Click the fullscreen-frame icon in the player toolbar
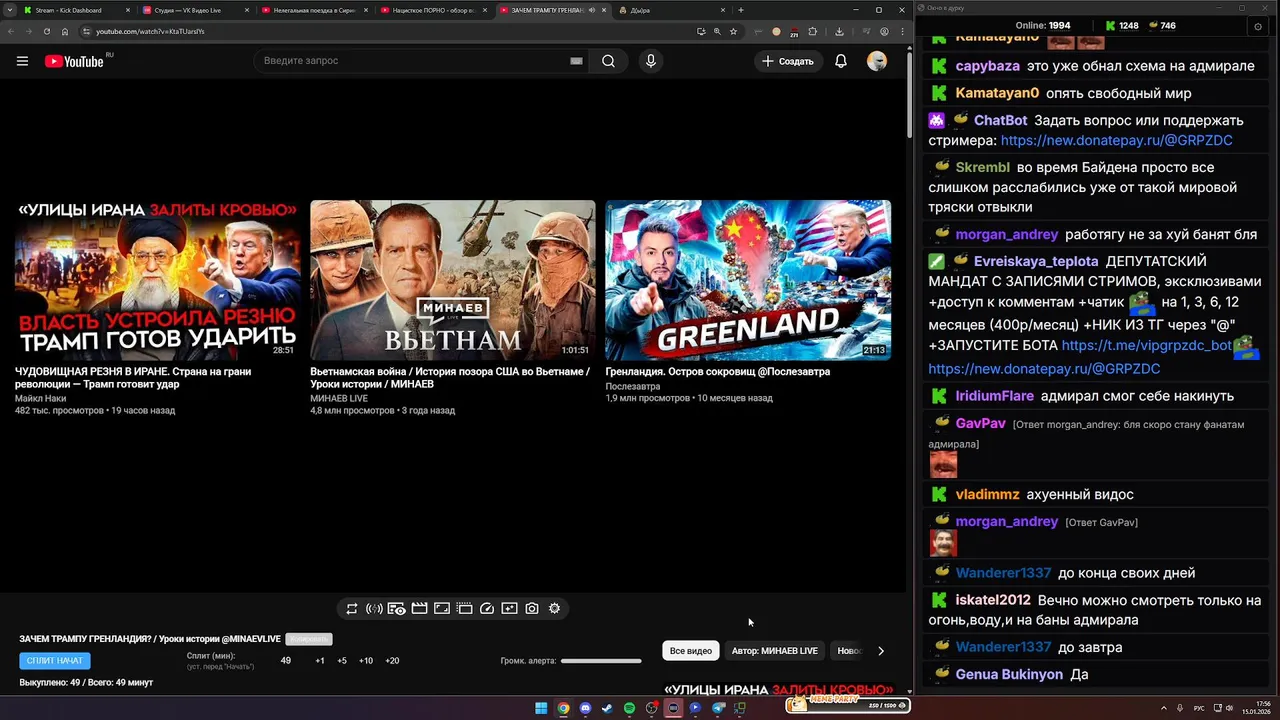 click(x=442, y=608)
